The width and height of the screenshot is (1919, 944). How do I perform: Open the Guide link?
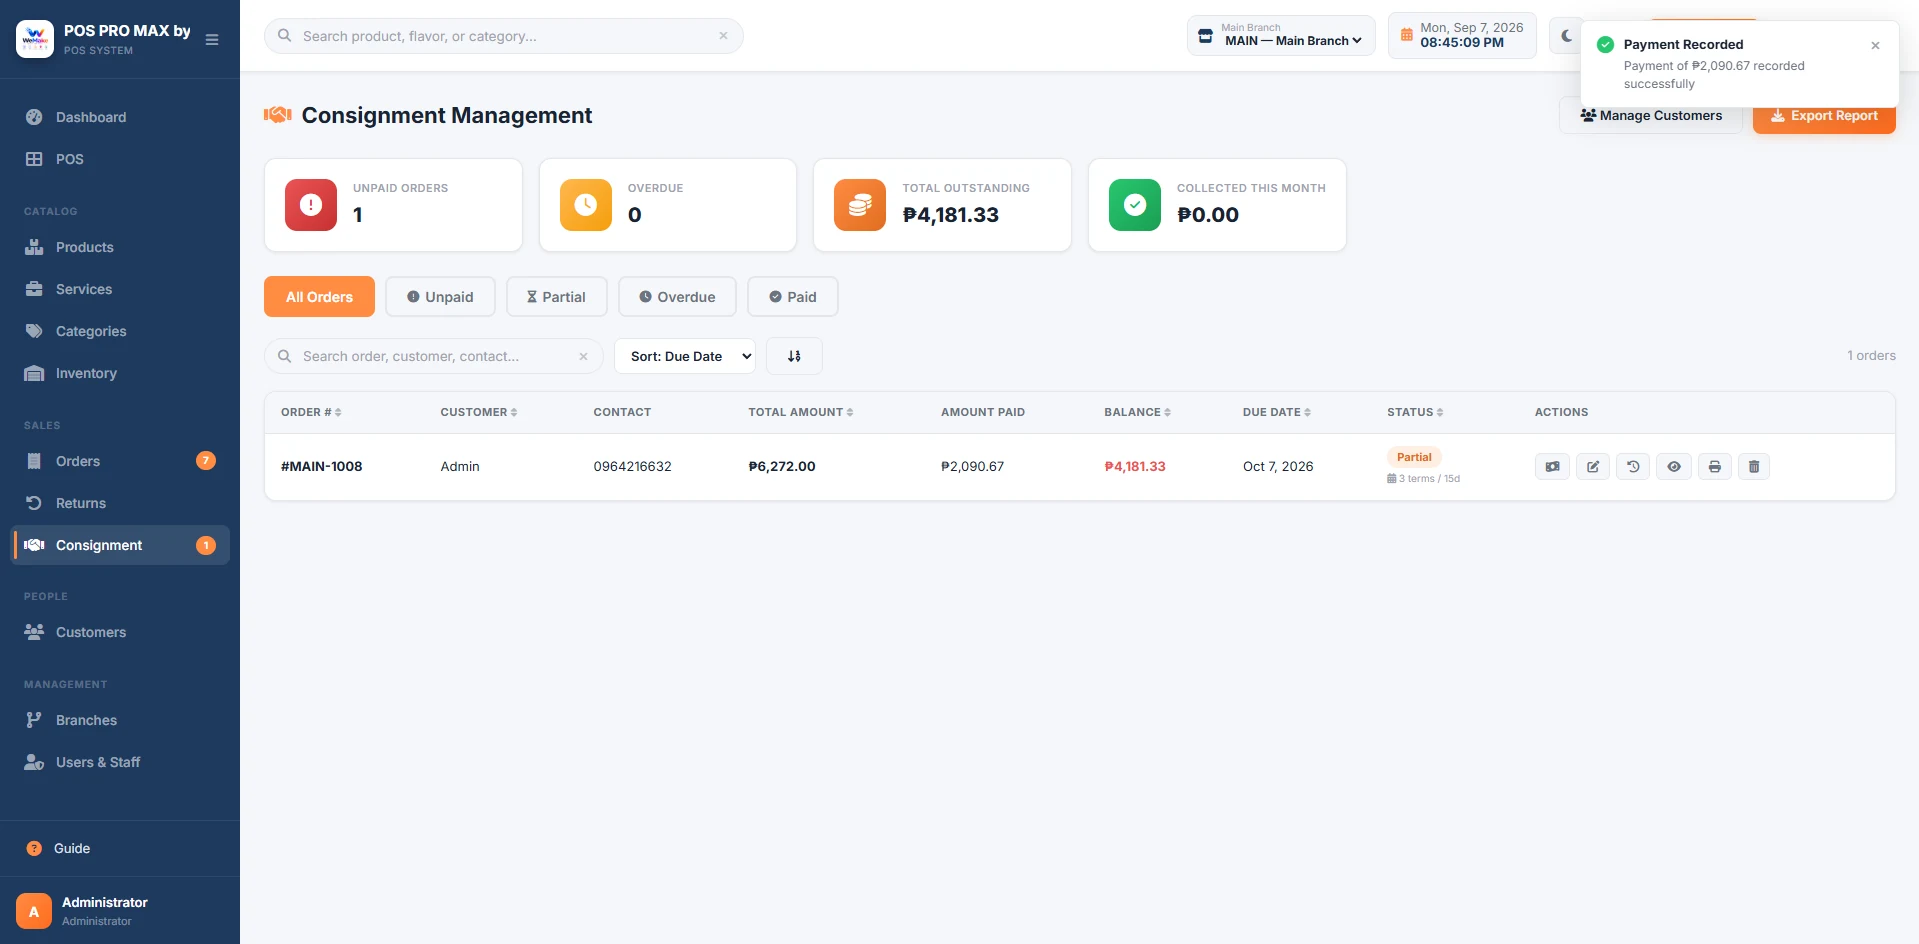point(120,848)
